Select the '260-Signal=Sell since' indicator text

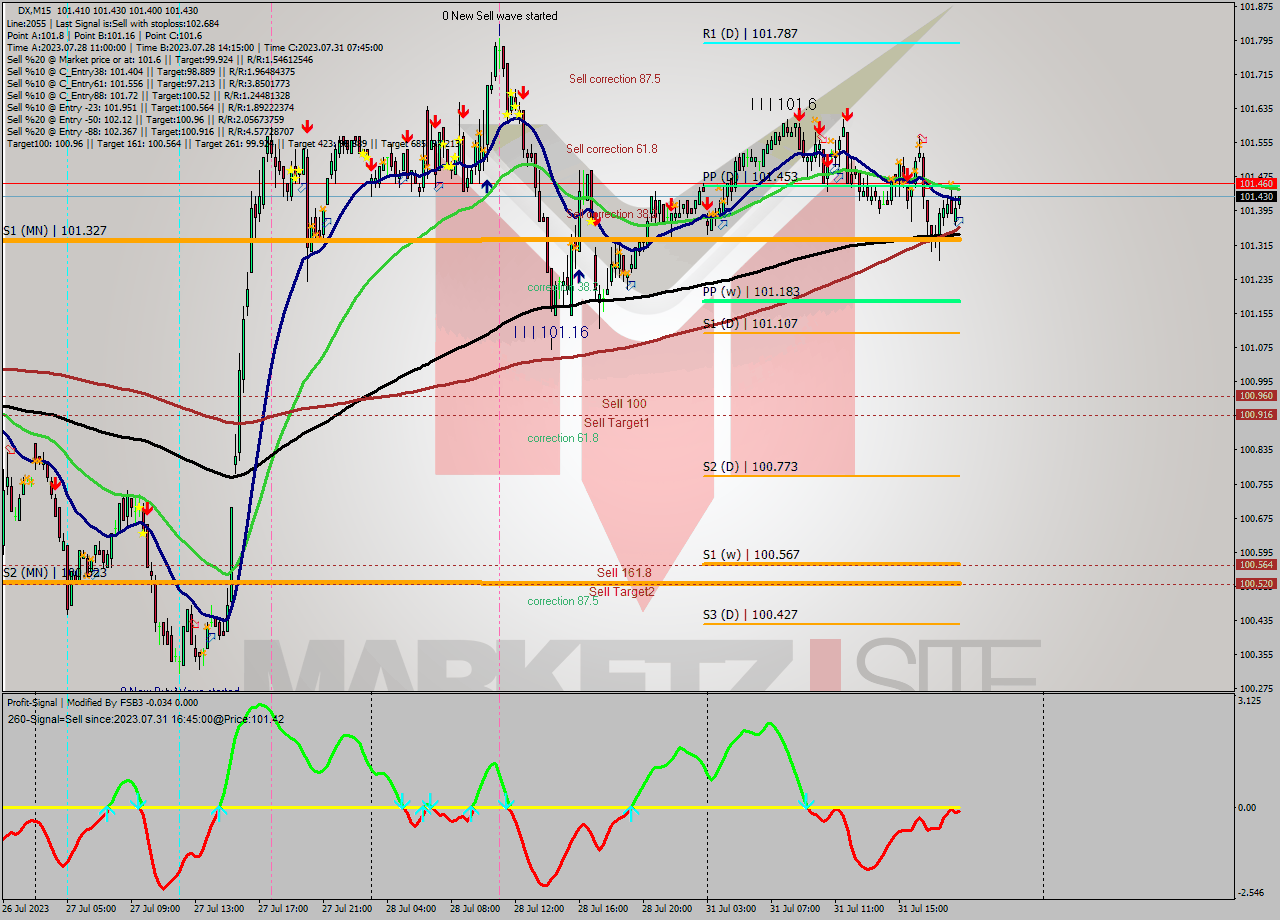tap(145, 718)
